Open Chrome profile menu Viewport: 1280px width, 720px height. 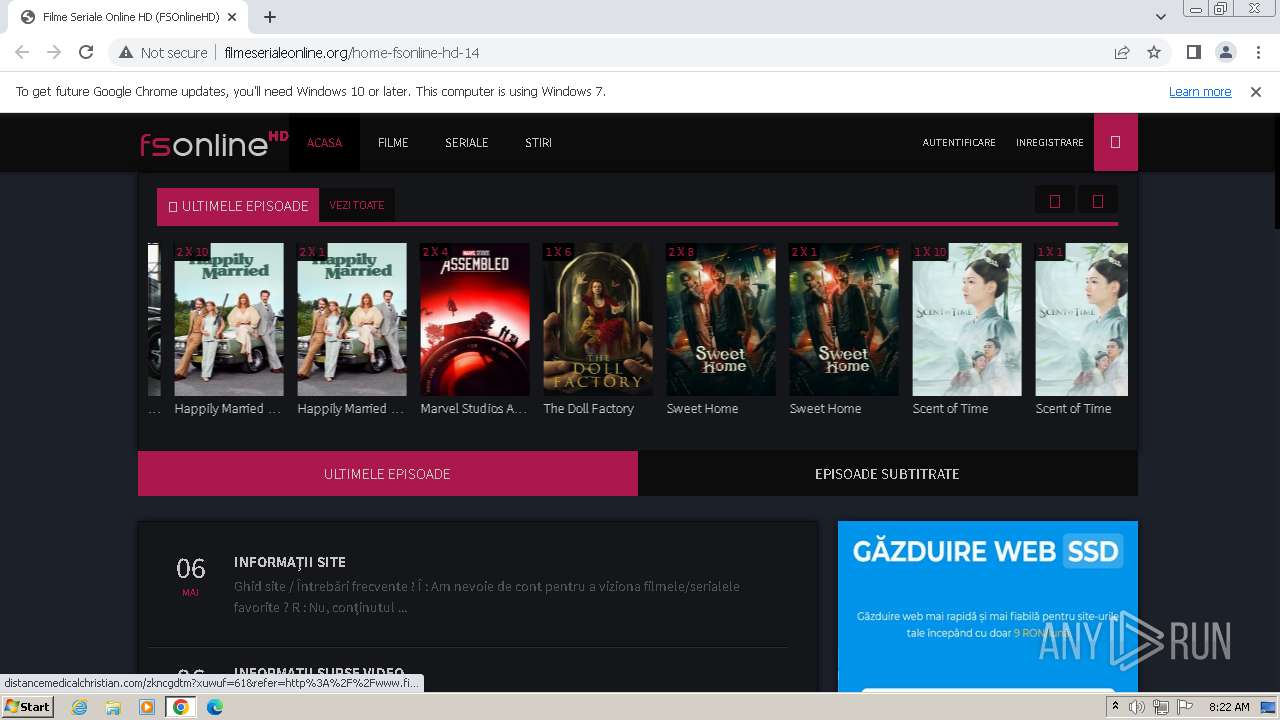(1225, 52)
